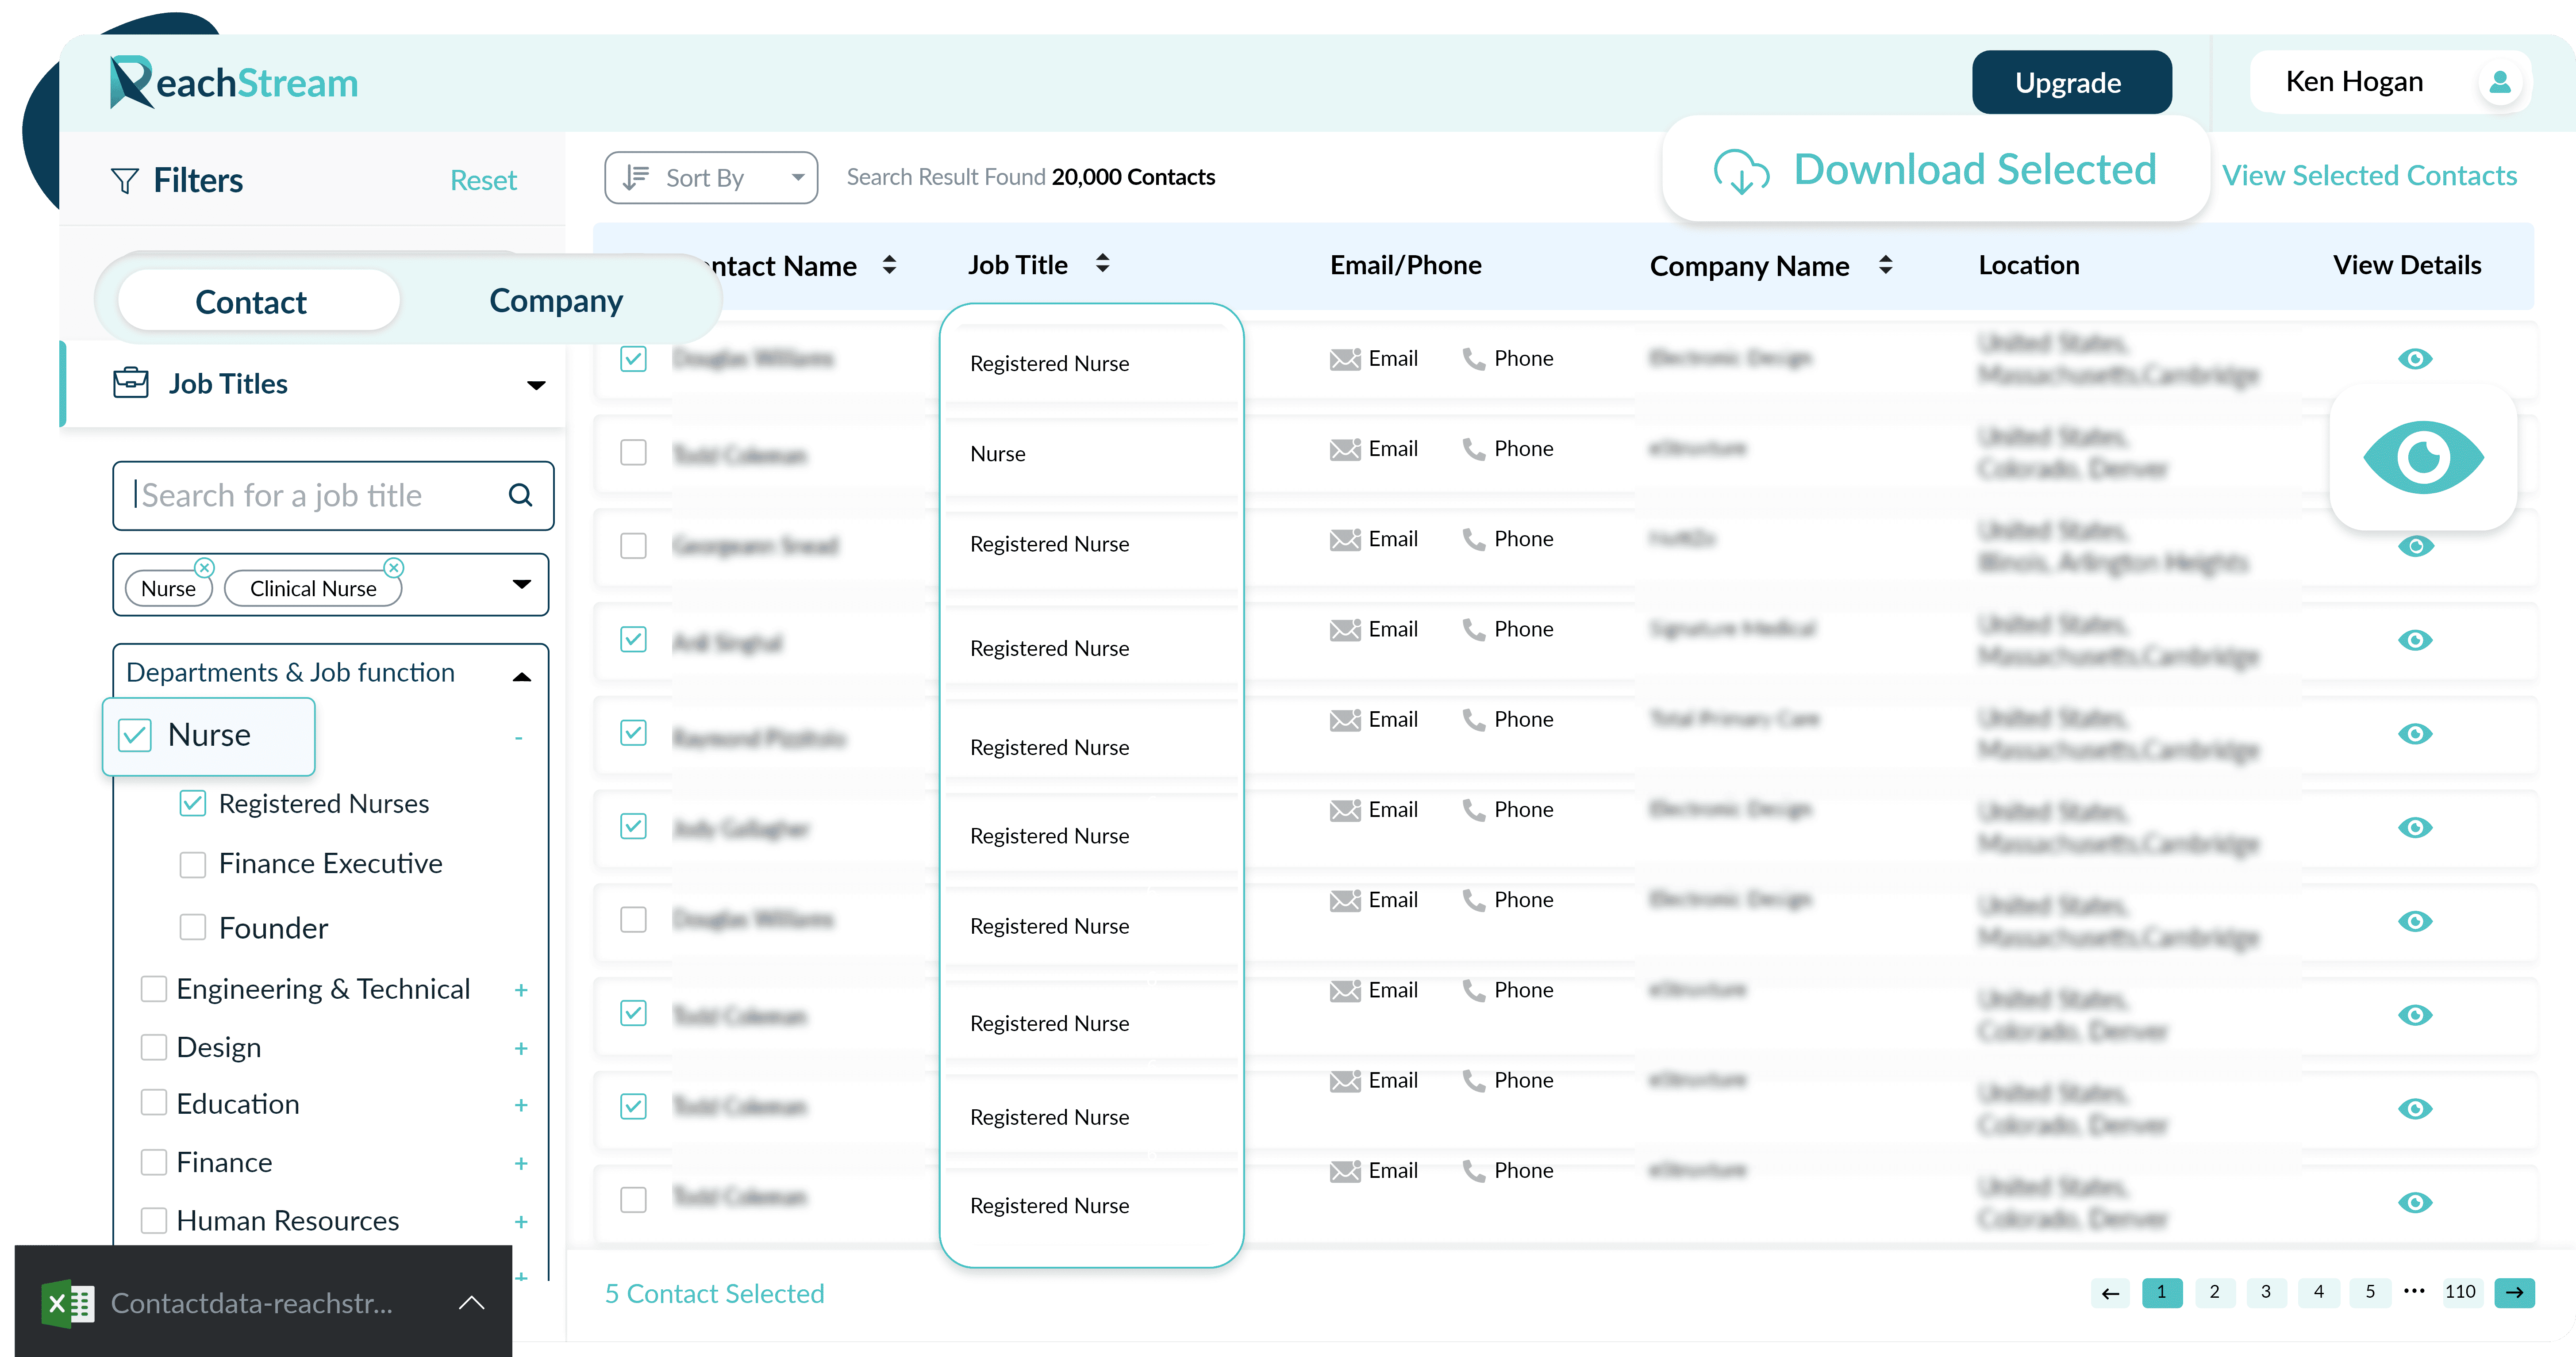The width and height of the screenshot is (2576, 1357).
Task: Open the Sort By dropdown
Action: coord(711,178)
